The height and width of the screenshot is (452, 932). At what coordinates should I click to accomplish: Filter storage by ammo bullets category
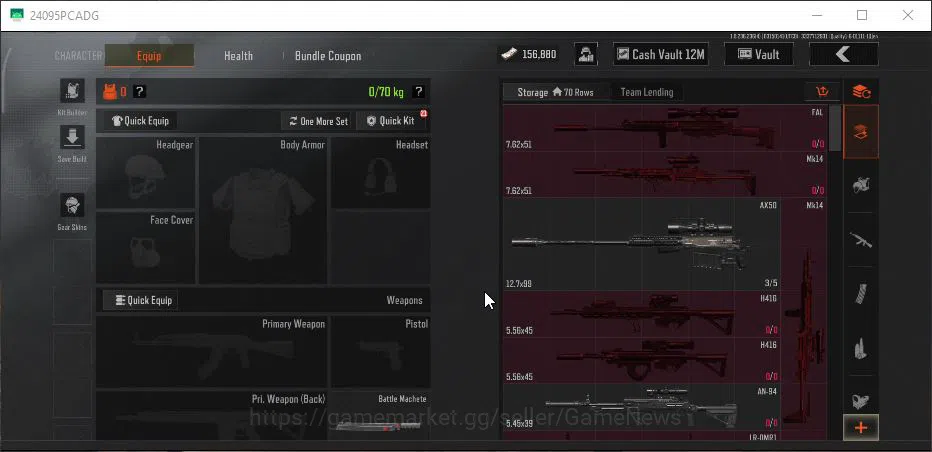(861, 348)
